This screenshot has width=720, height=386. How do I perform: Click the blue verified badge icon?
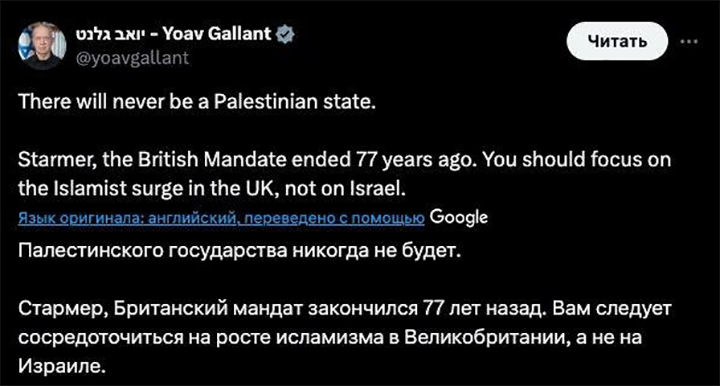[285, 34]
